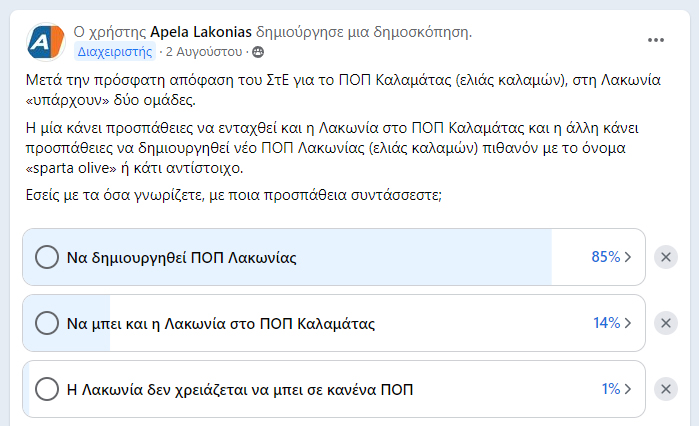Click the Διαχειριστής admin badge
The height and width of the screenshot is (426, 699).
(x=115, y=52)
